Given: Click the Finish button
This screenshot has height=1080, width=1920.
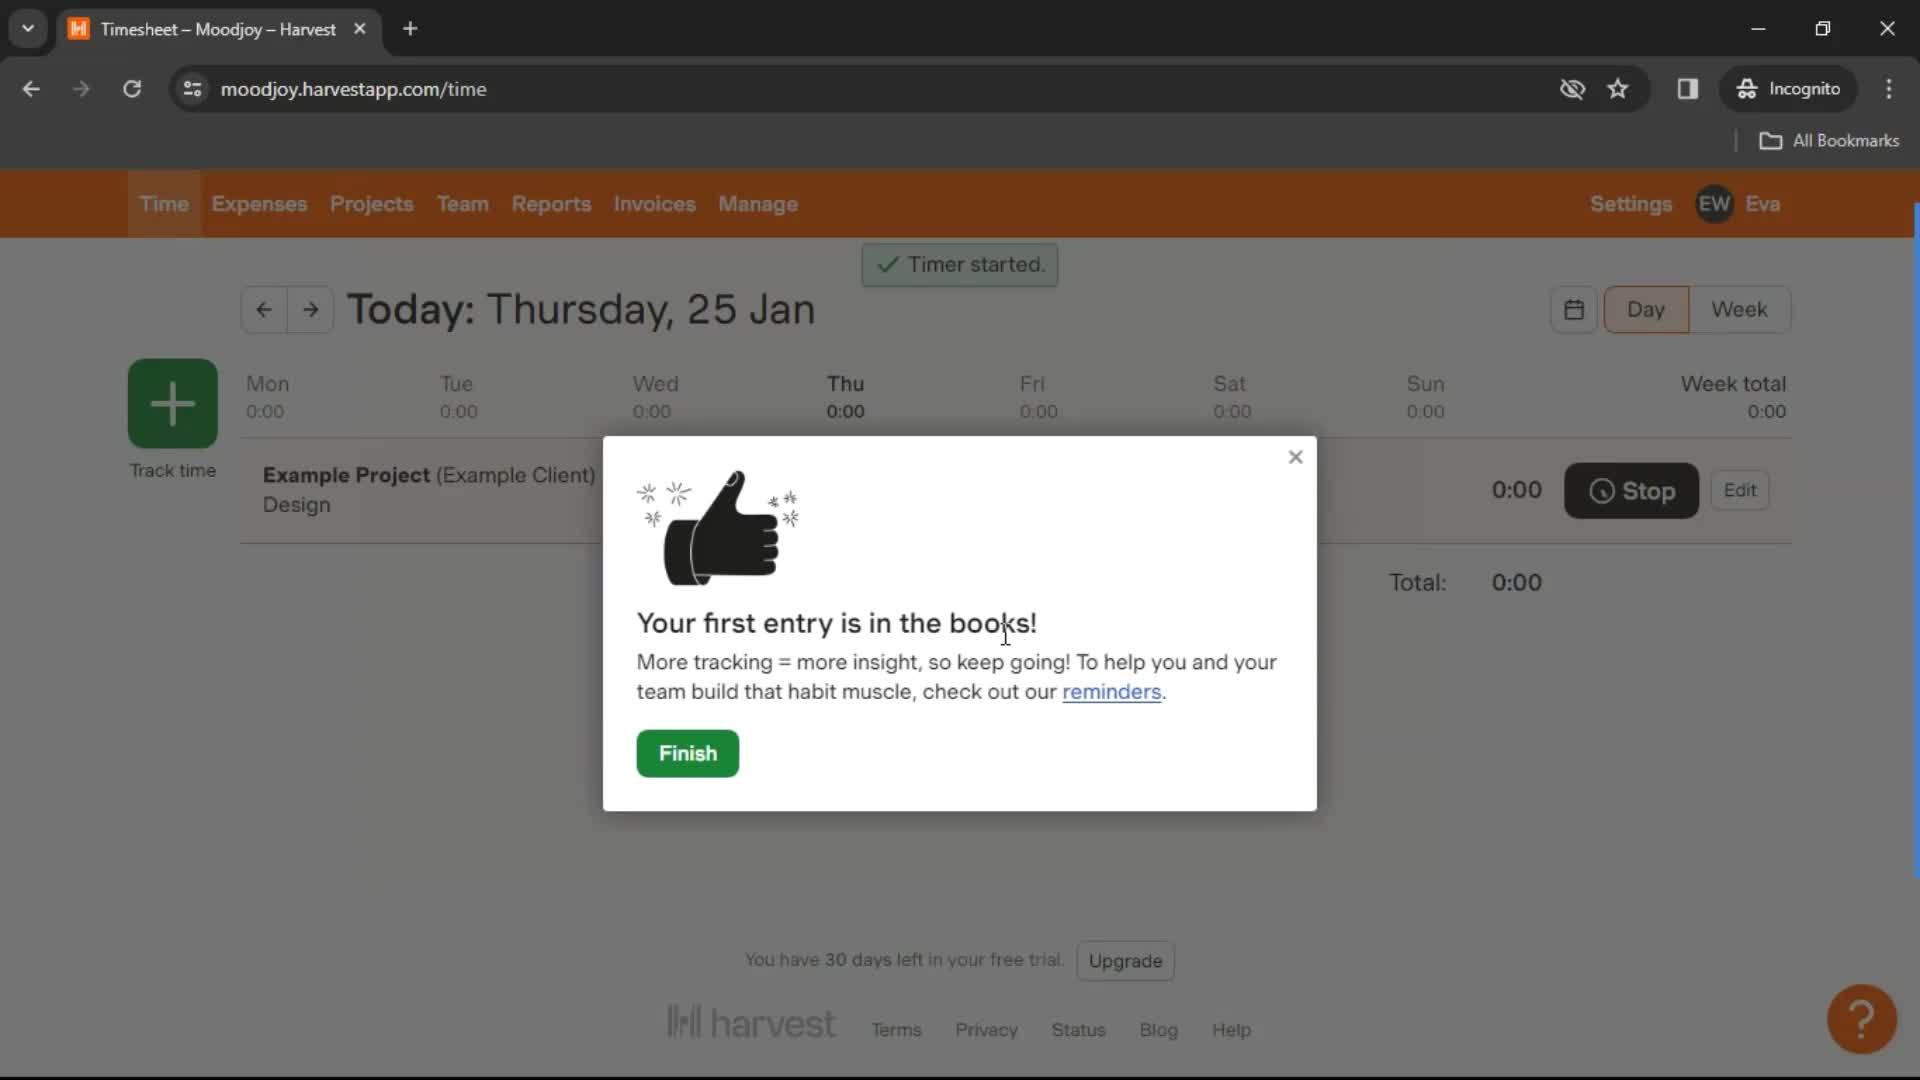Looking at the screenshot, I should 687,753.
